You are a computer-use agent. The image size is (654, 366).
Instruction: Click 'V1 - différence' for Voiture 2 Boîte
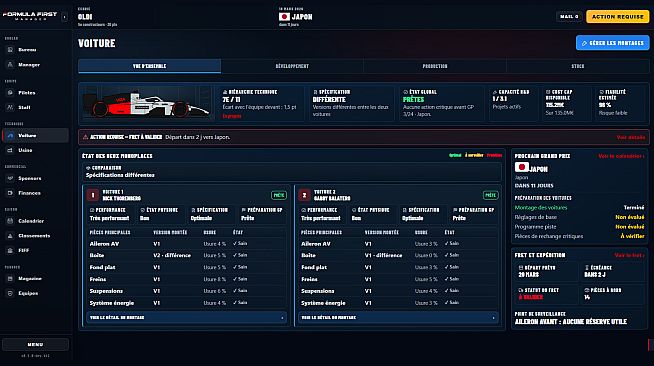[383, 255]
